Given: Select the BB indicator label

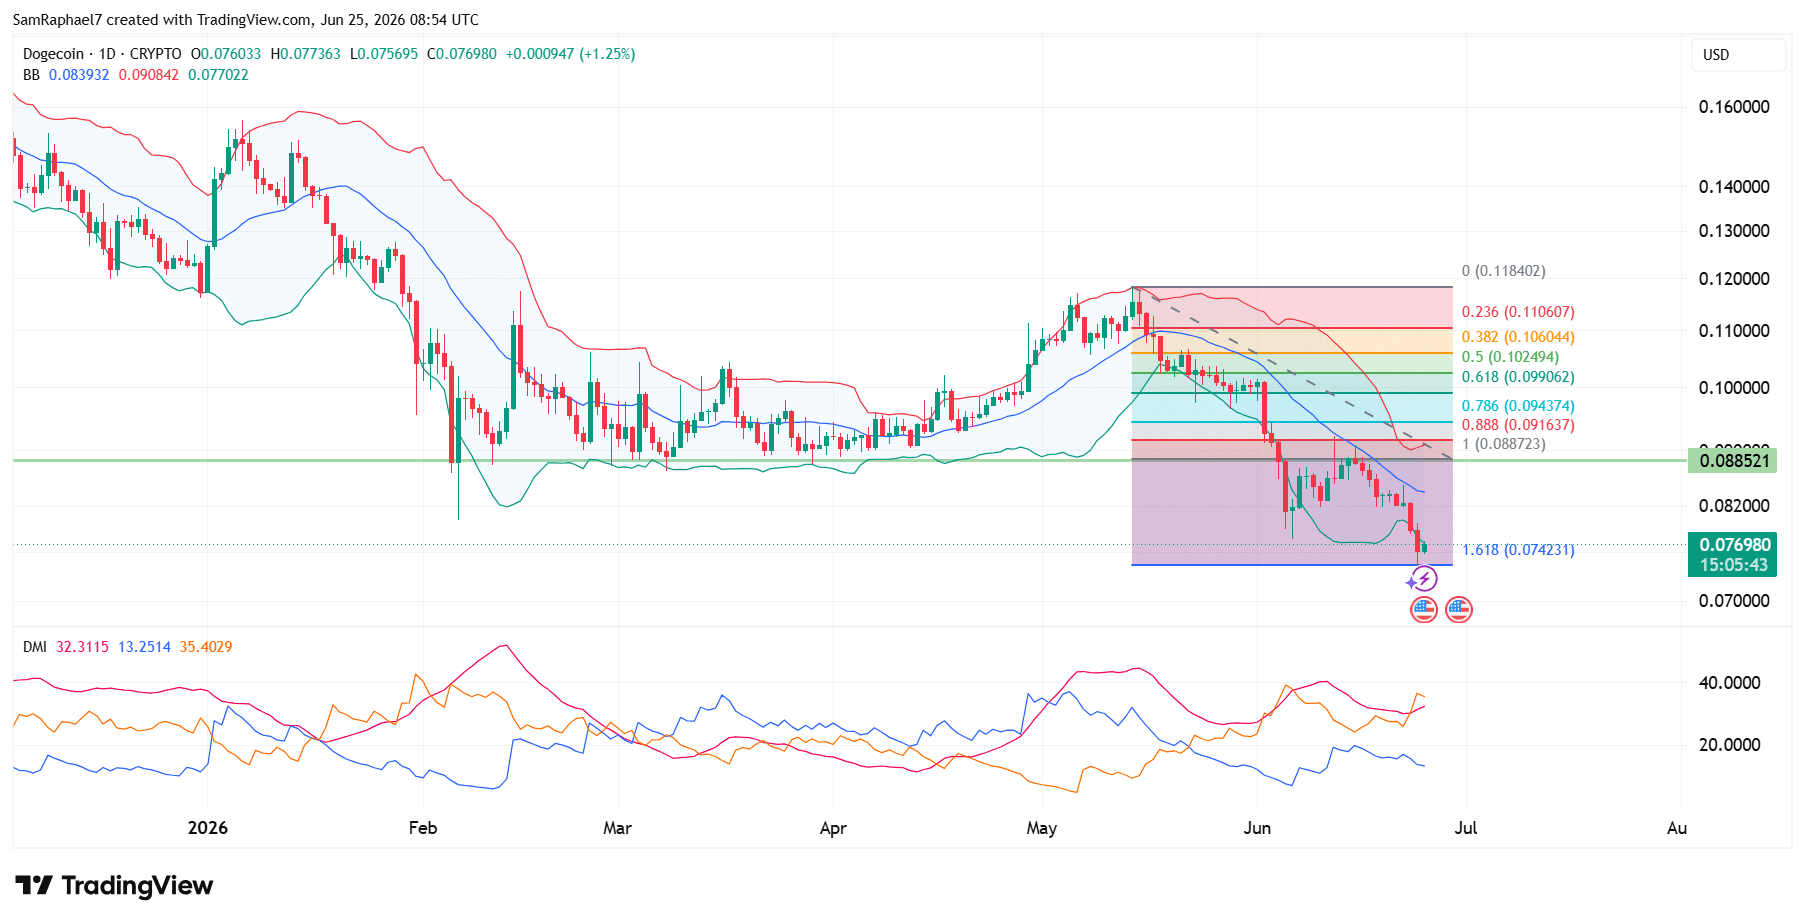Looking at the screenshot, I should (x=31, y=75).
